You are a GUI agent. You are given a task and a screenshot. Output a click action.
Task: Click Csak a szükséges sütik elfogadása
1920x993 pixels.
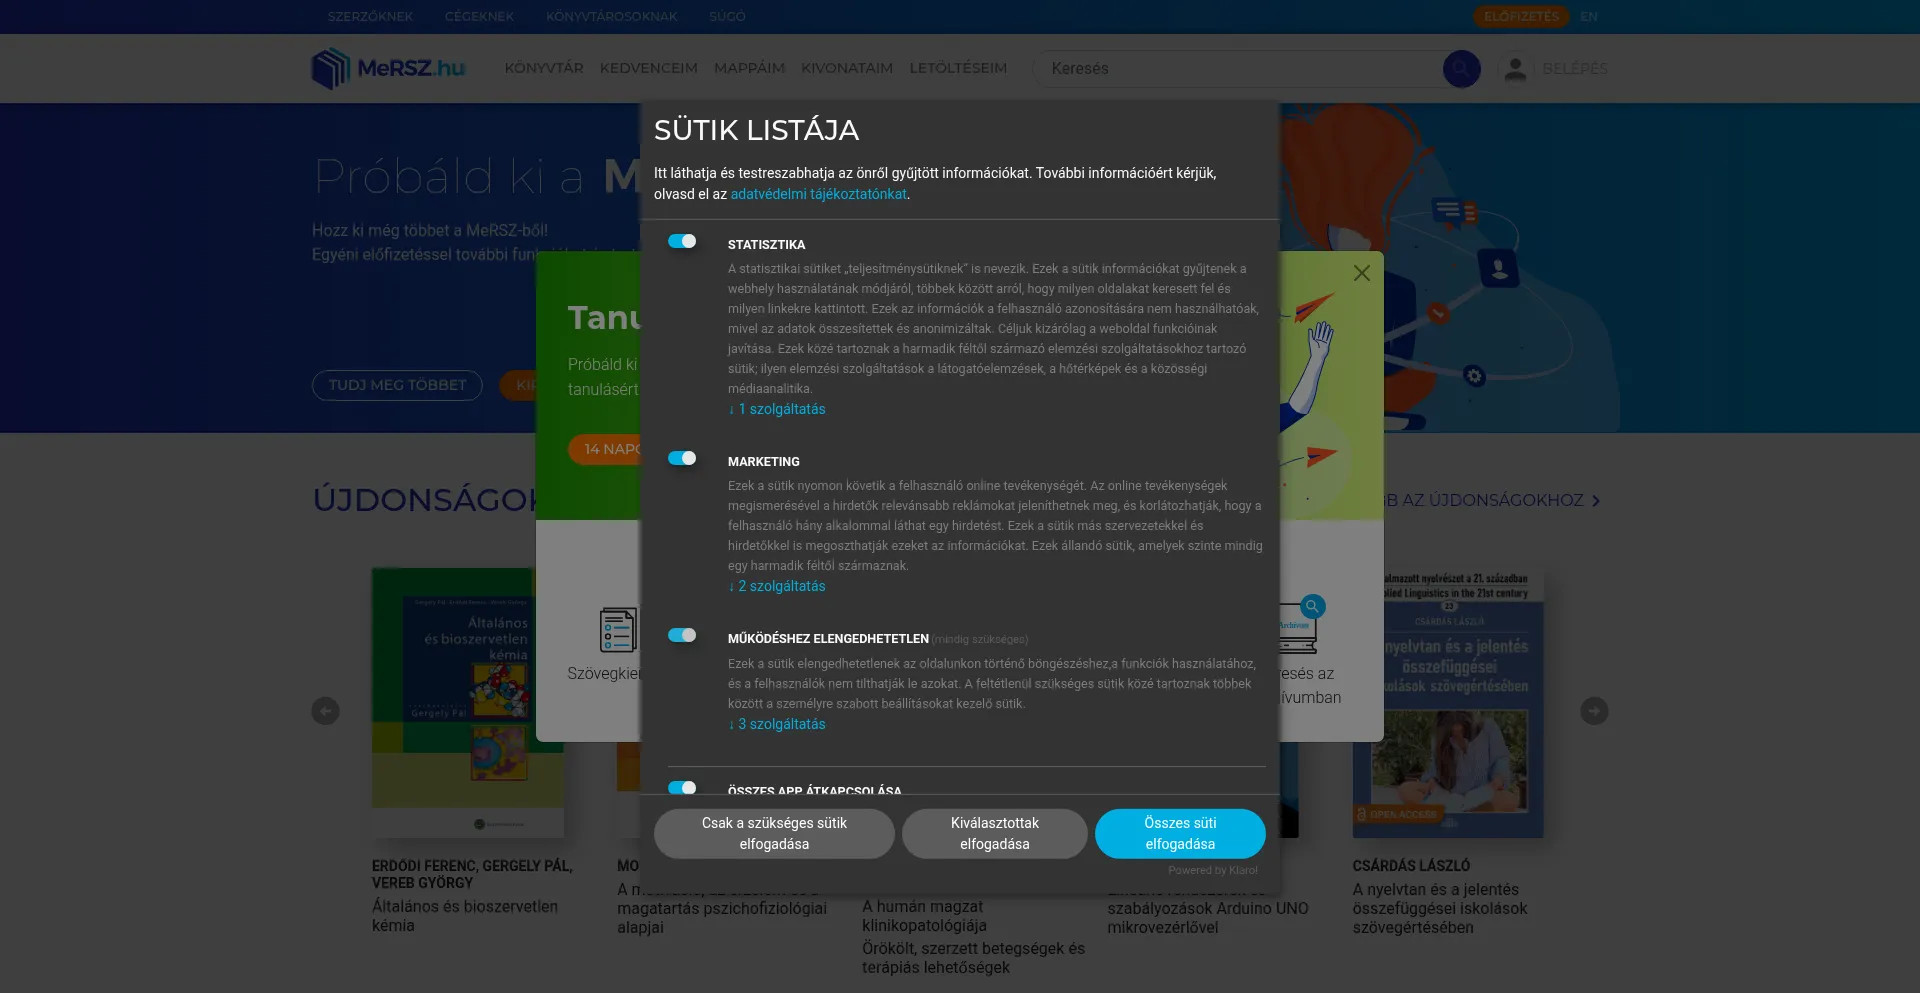[774, 833]
